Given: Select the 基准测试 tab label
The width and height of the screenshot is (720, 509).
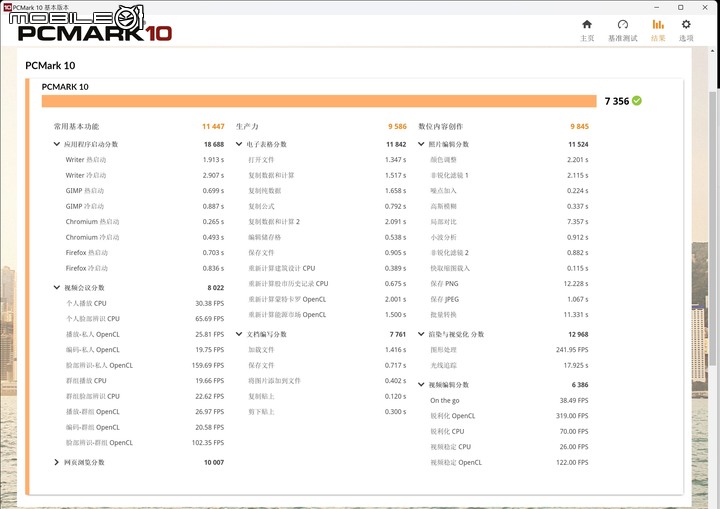Looking at the screenshot, I should [623, 38].
